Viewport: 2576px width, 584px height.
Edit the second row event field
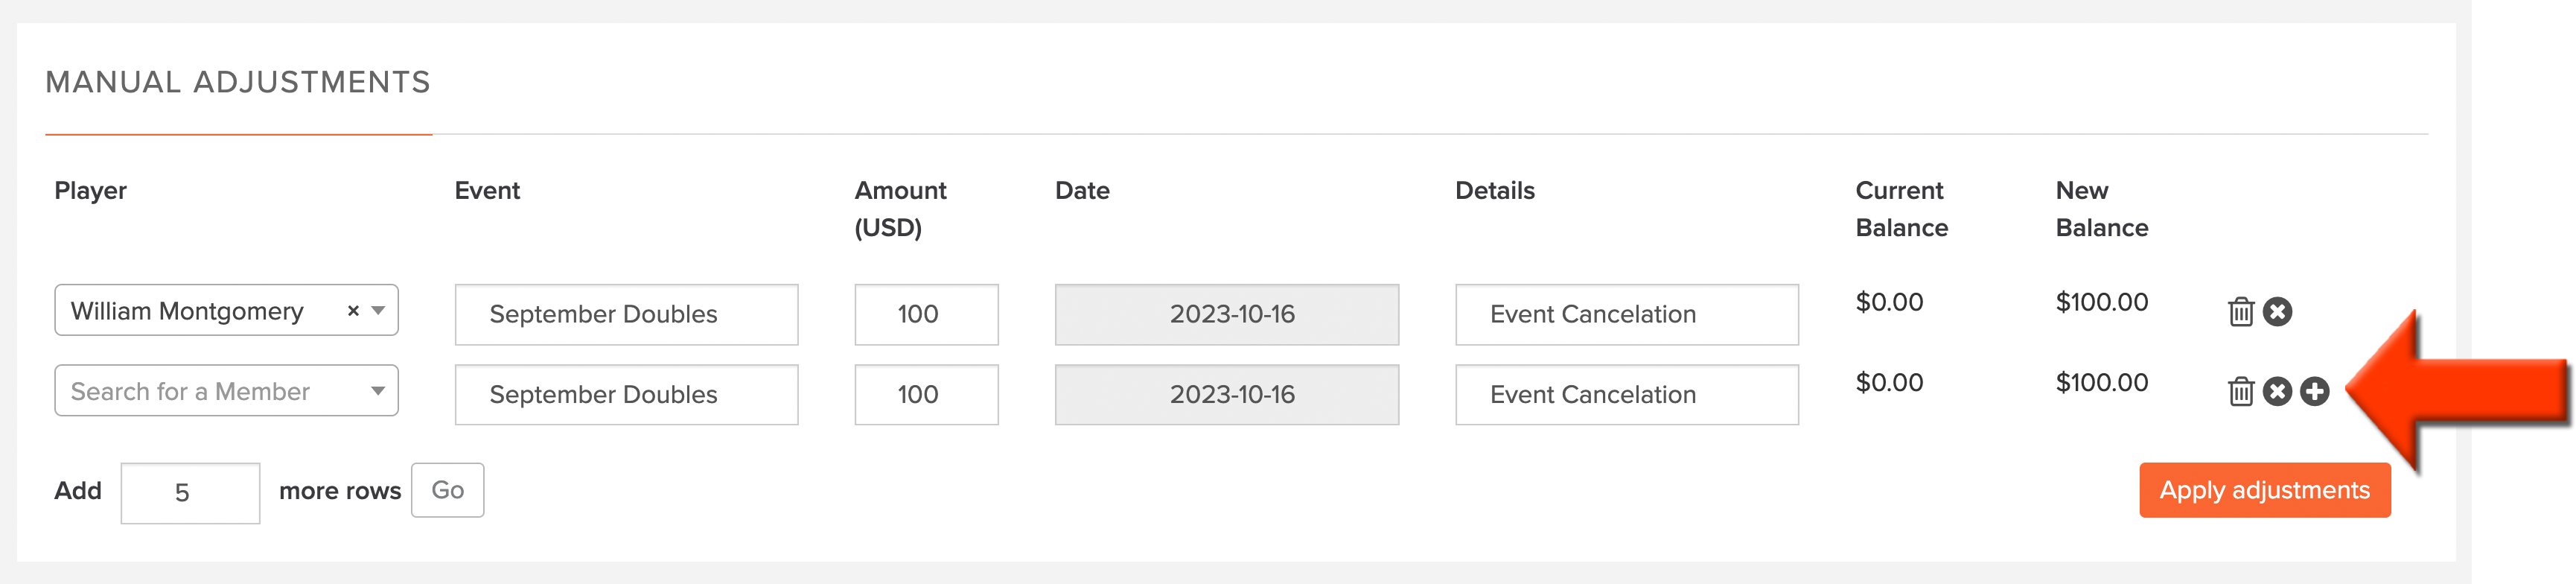tap(626, 394)
